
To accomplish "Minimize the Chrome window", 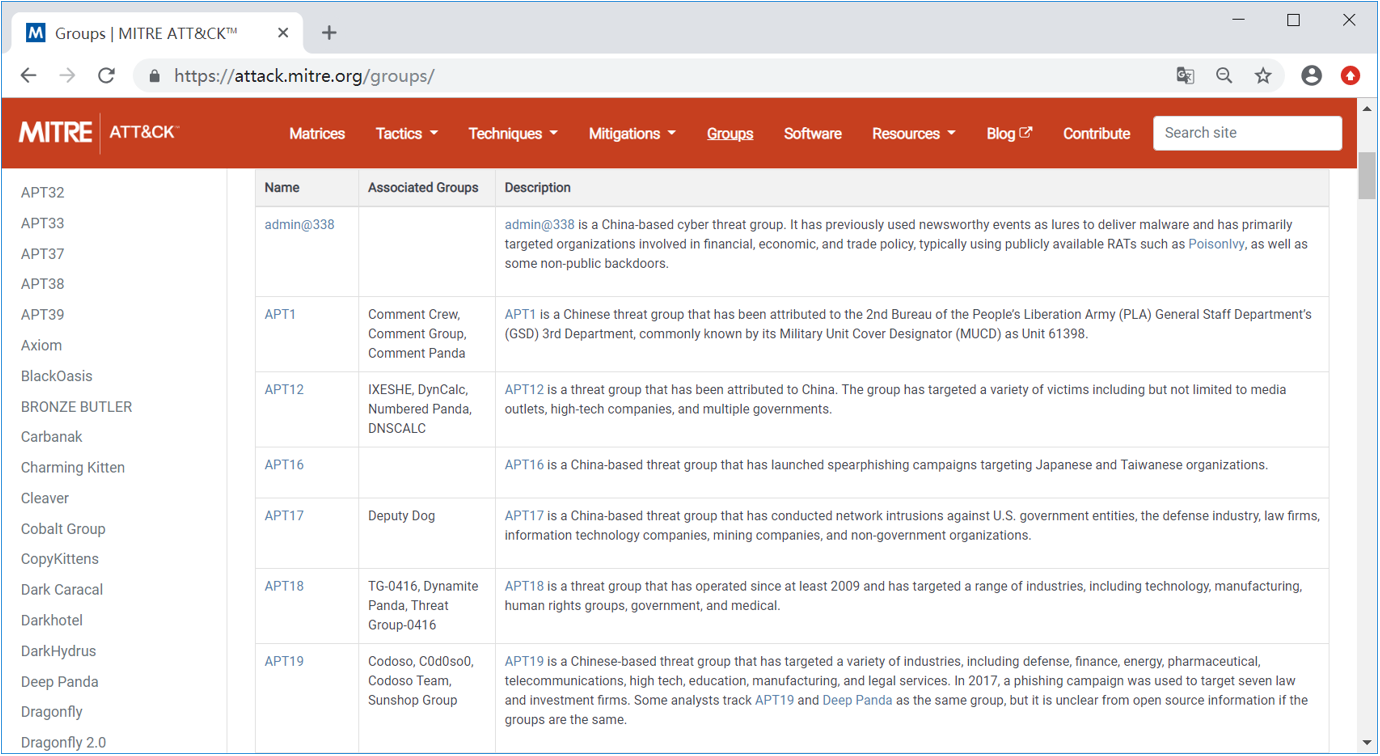I will 1239,20.
